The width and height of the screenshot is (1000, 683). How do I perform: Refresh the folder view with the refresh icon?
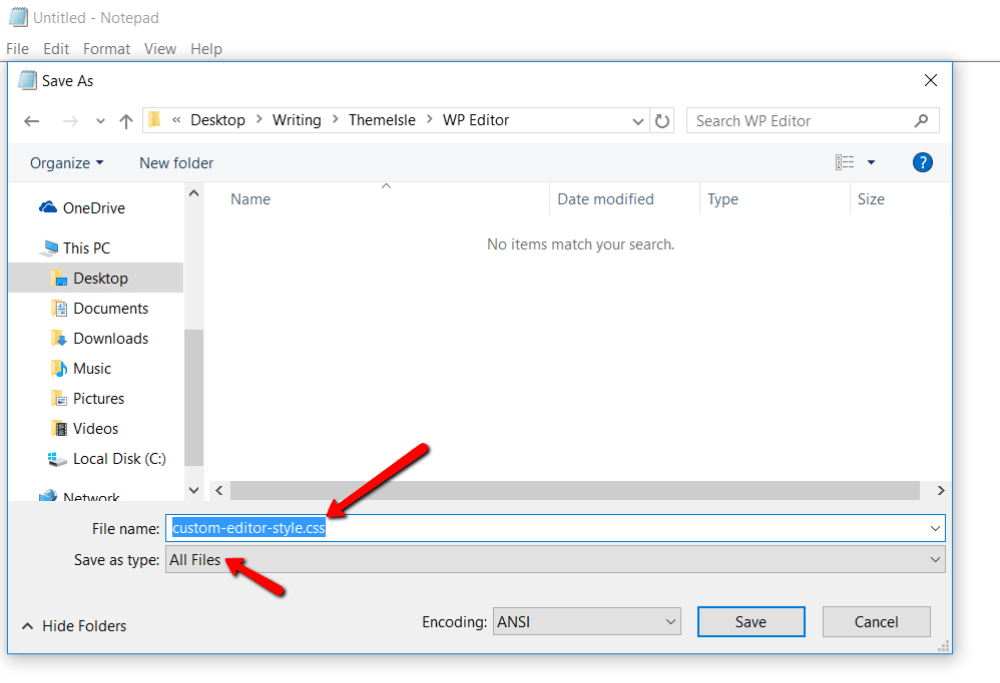pos(663,120)
